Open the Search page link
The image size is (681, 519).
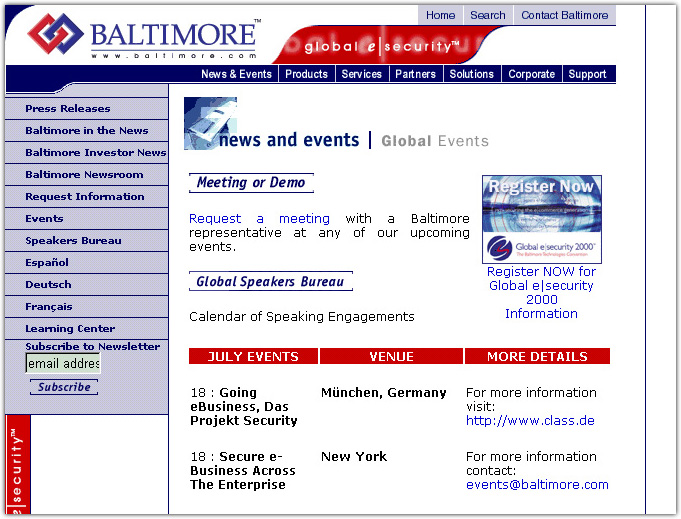[x=488, y=15]
